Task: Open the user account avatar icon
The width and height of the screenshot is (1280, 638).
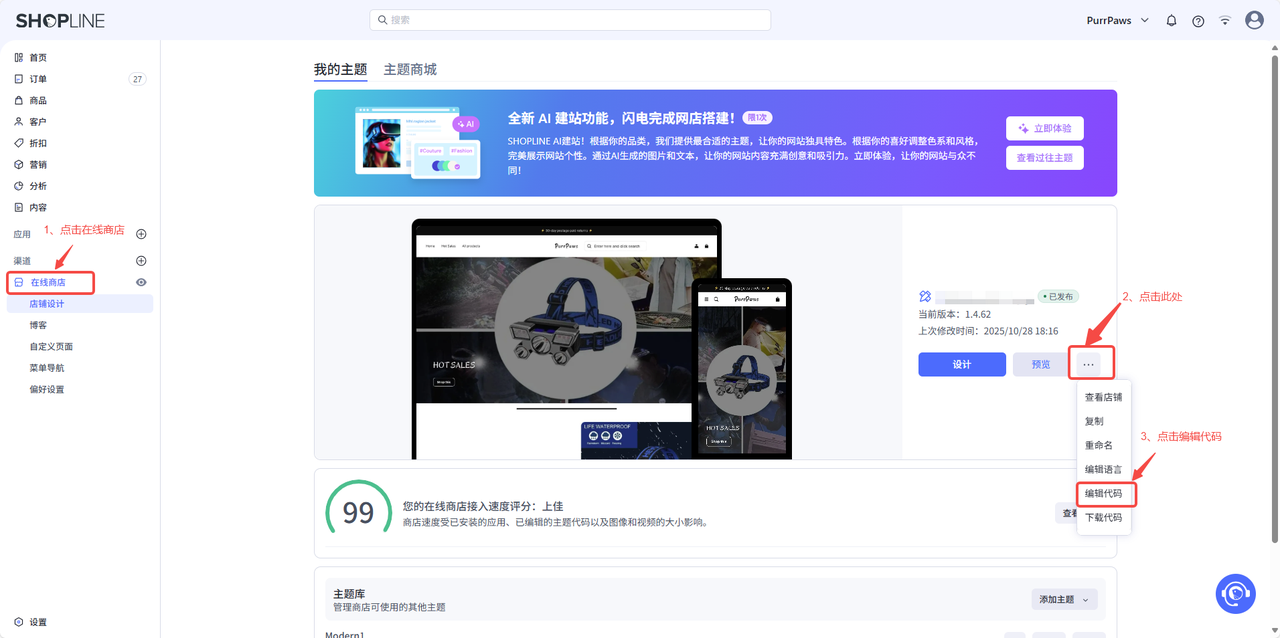Action: pos(1254,20)
